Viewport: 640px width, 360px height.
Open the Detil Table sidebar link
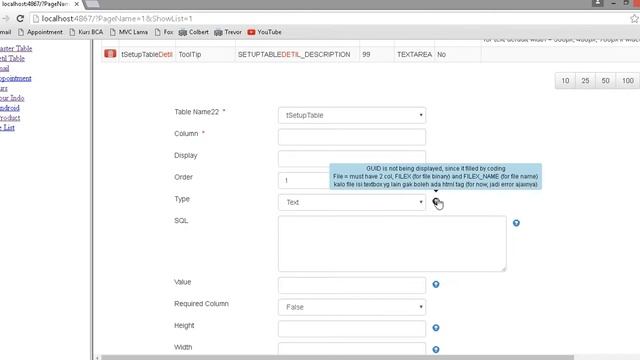[x=12, y=58]
